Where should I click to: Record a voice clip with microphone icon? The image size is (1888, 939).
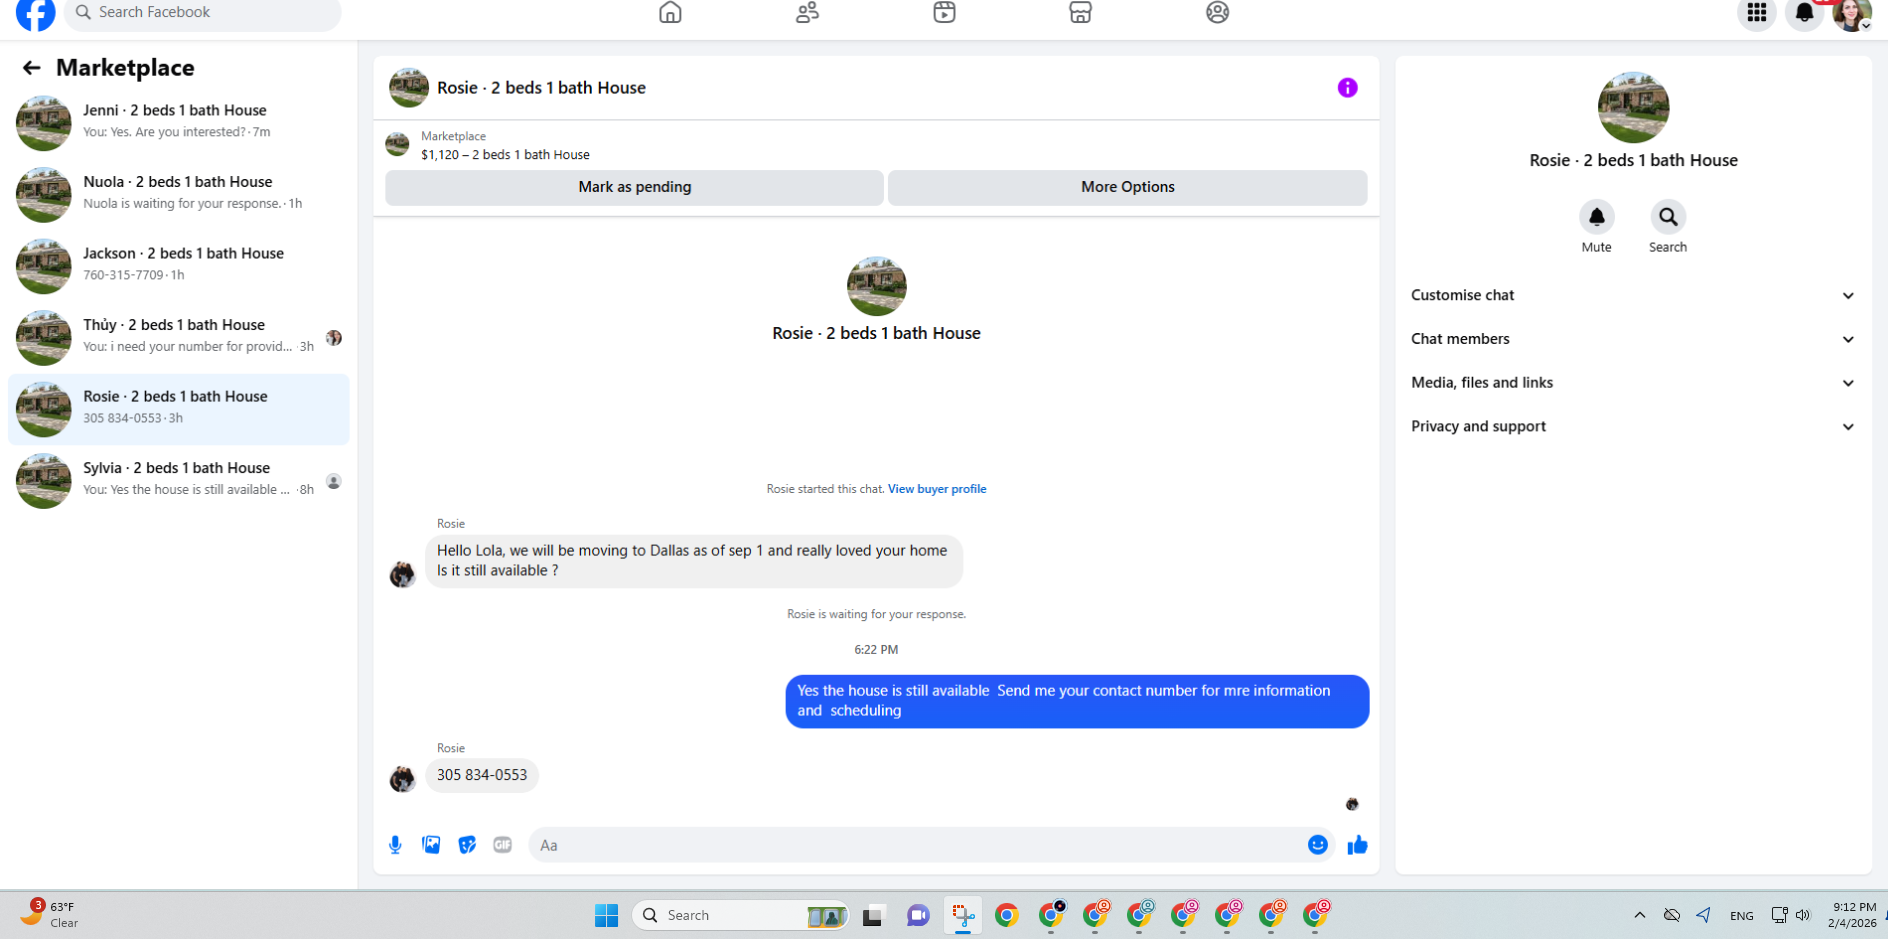pos(395,845)
